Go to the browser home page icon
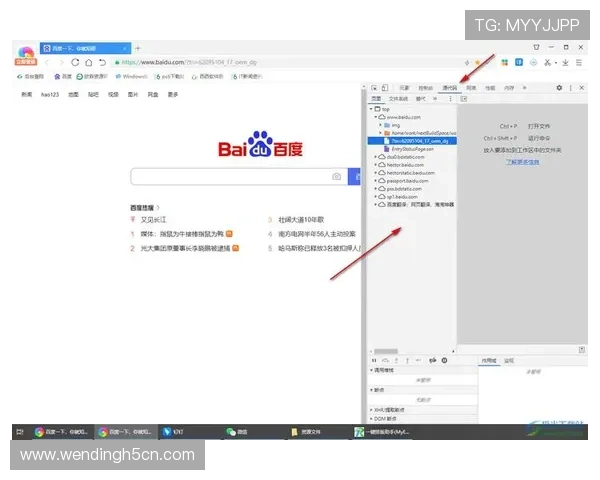Screen dimensions: 600x480 pos(88,62)
